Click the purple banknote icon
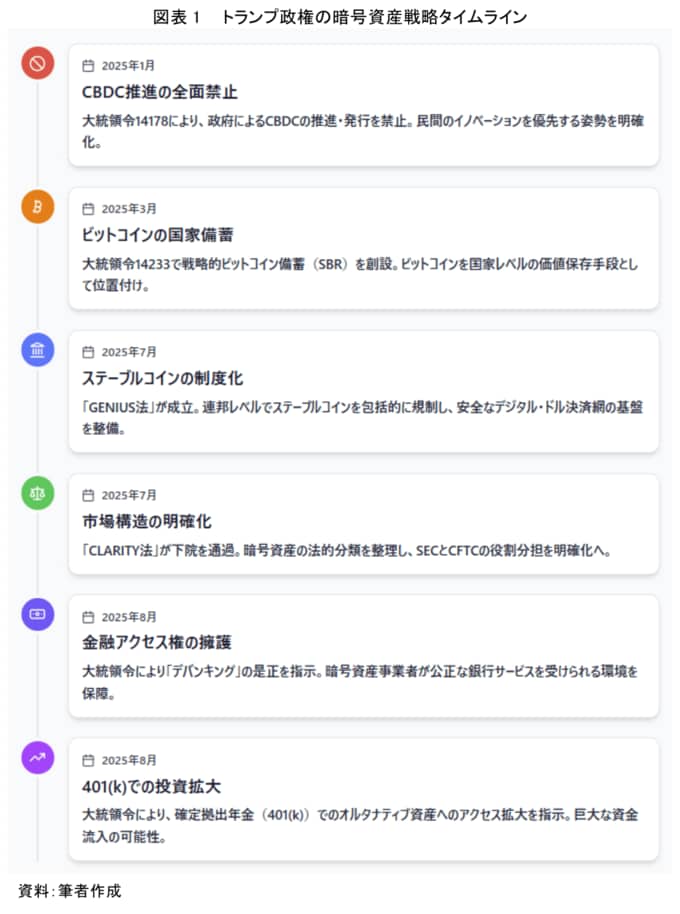 tap(37, 614)
